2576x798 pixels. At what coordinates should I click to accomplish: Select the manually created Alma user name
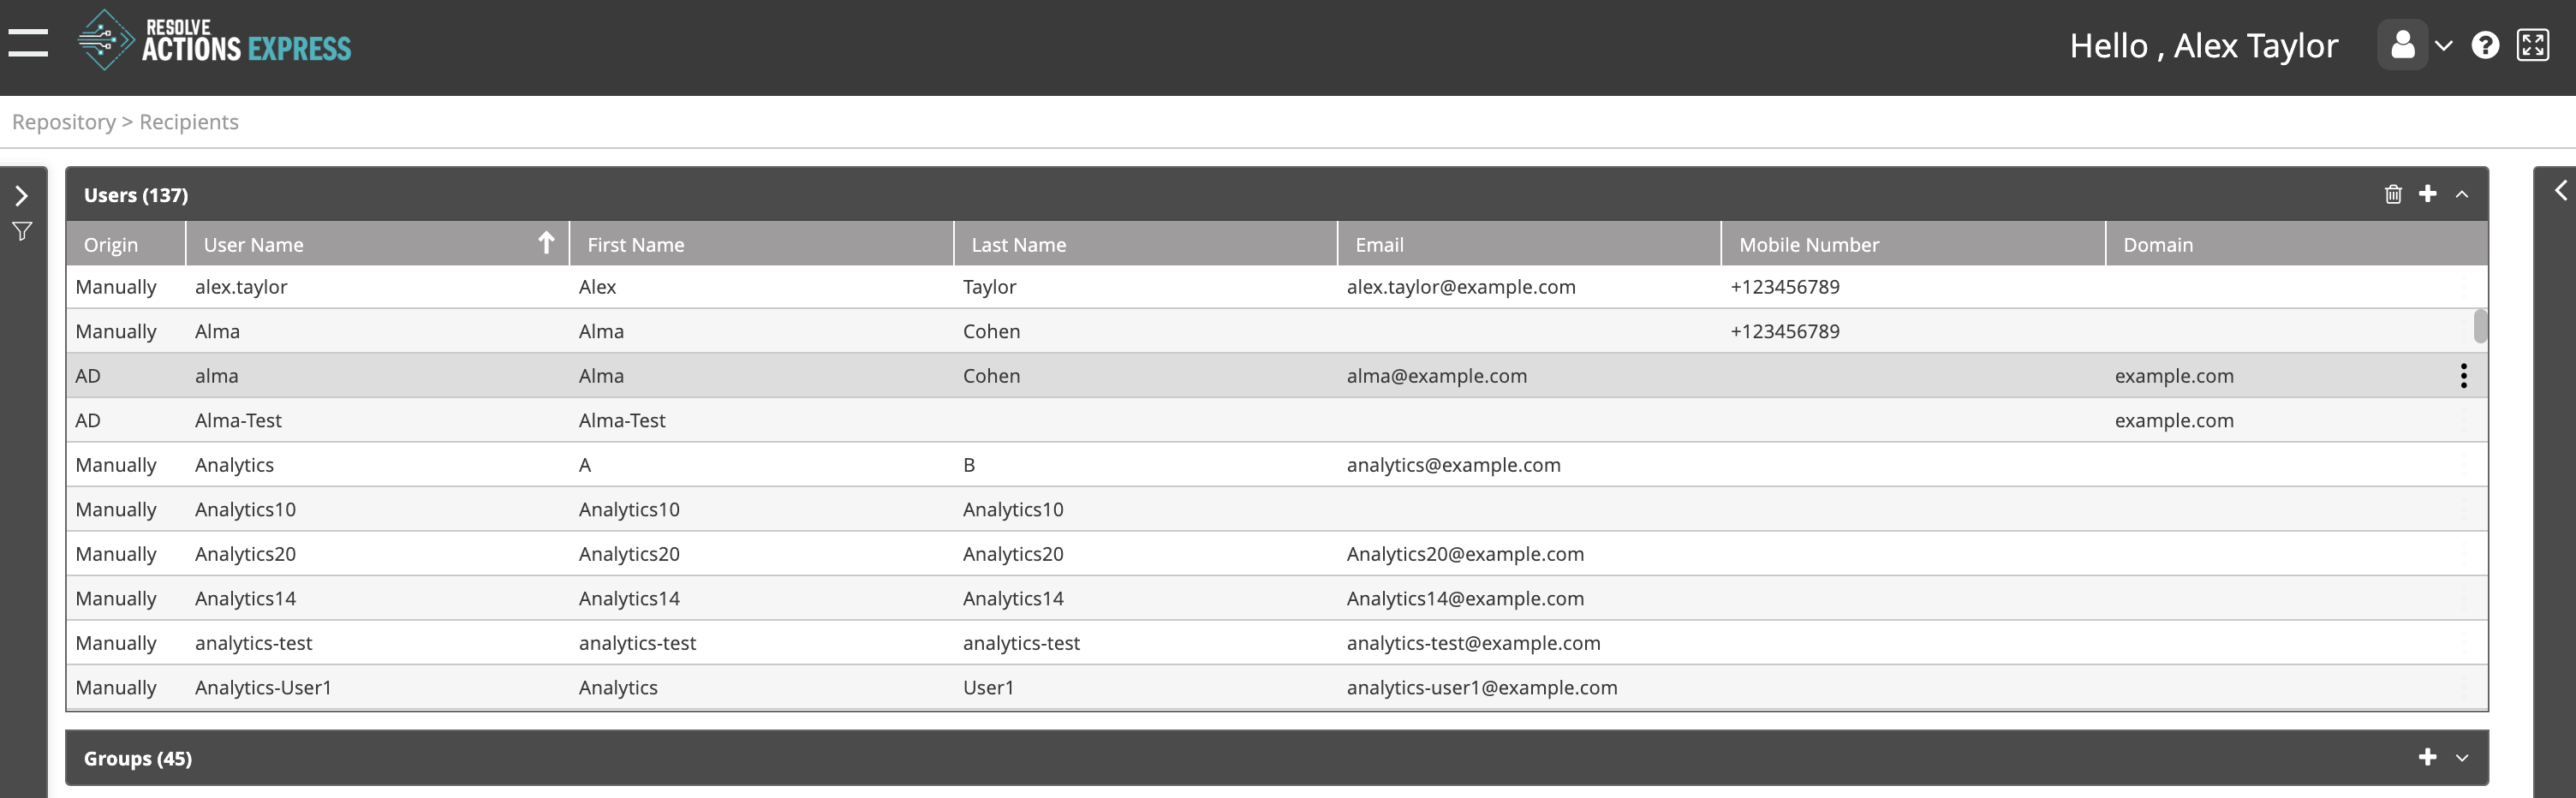[x=217, y=331]
